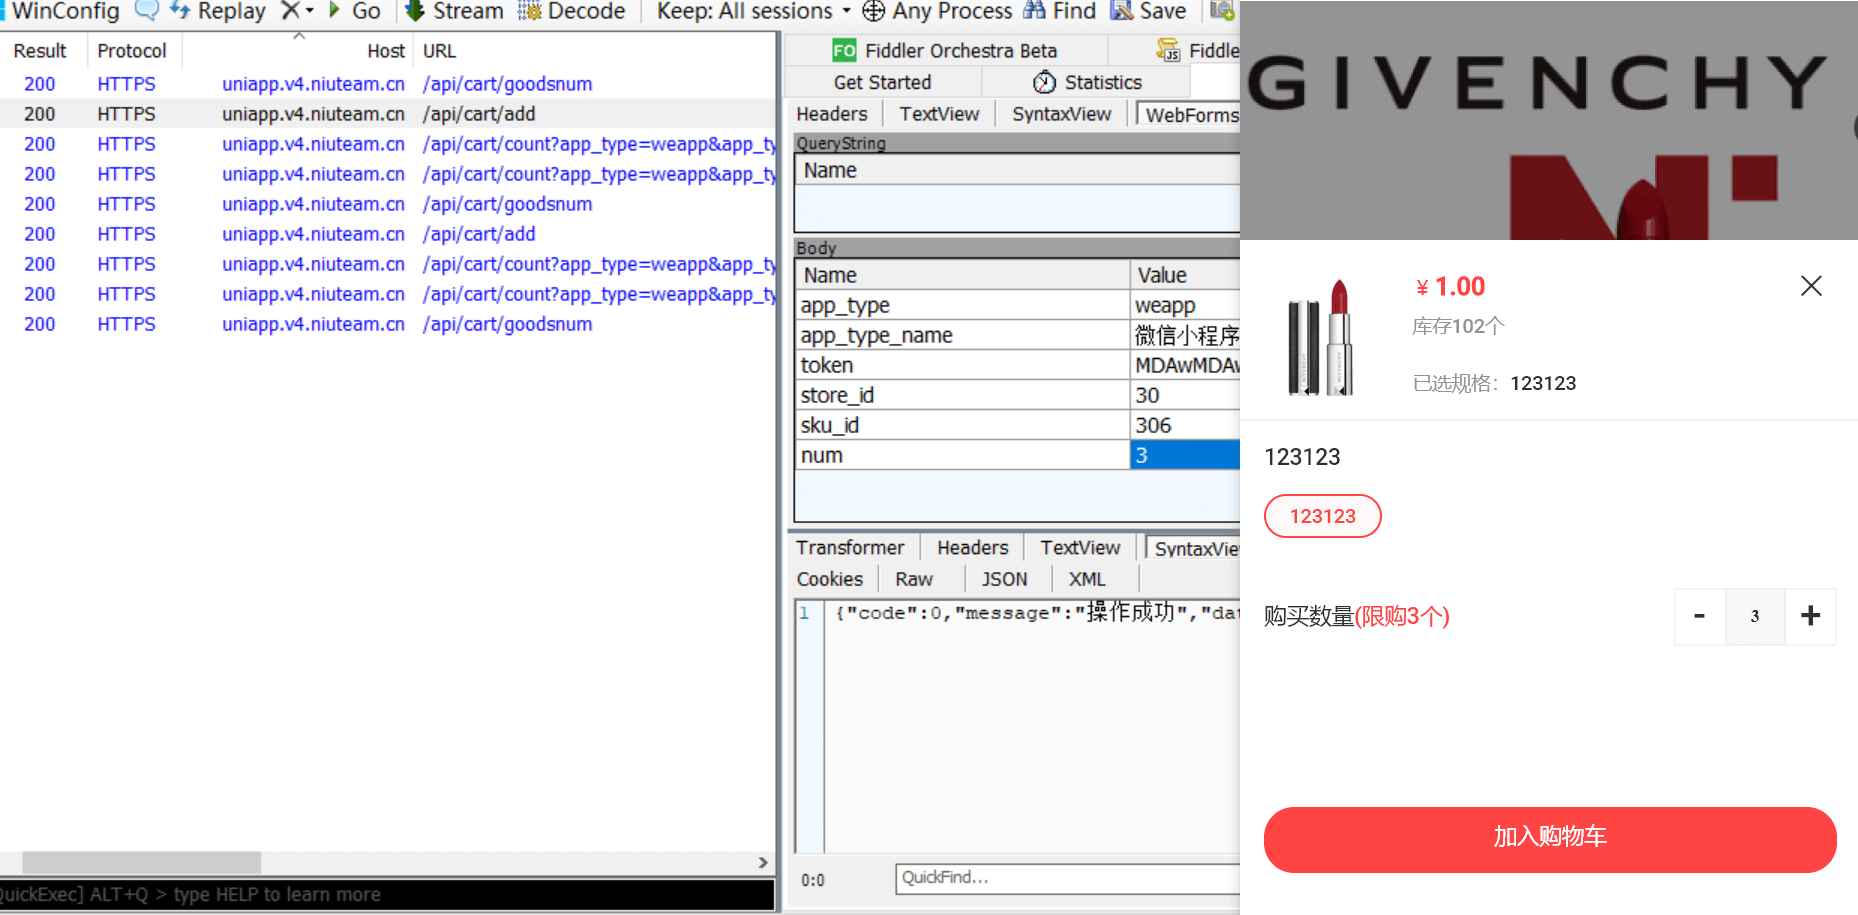This screenshot has width=1858, height=915.
Task: Open the Remove sessions X dropdown
Action: point(297,11)
